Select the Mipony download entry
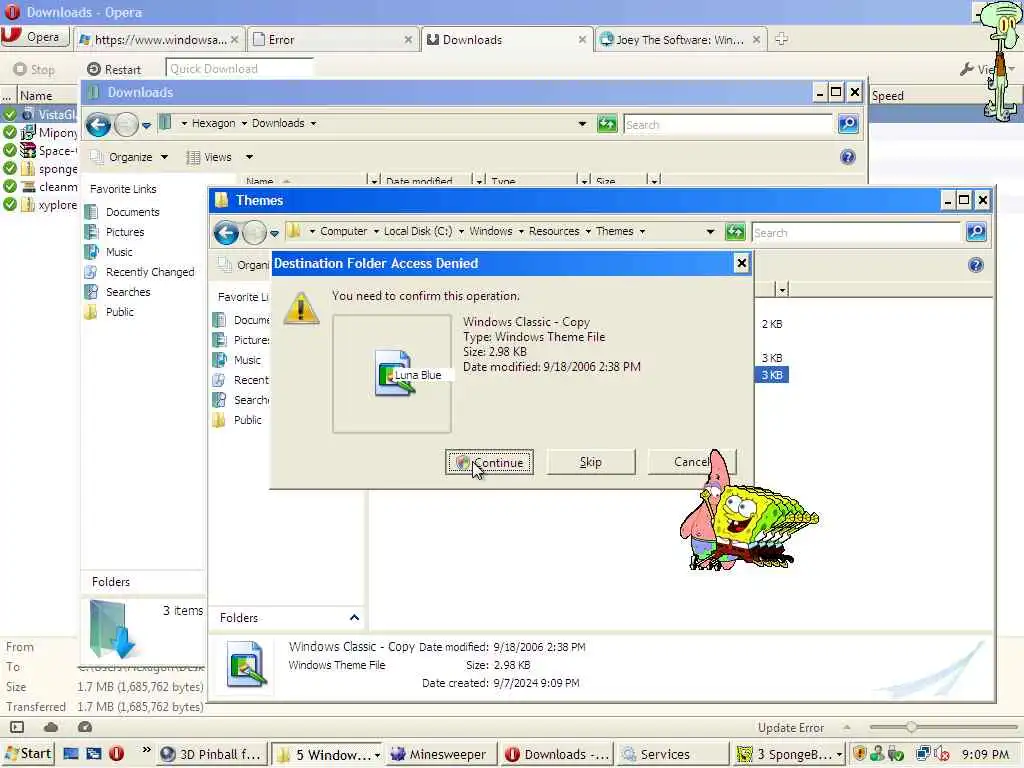Screen dimensions: 1024x768 point(40,133)
